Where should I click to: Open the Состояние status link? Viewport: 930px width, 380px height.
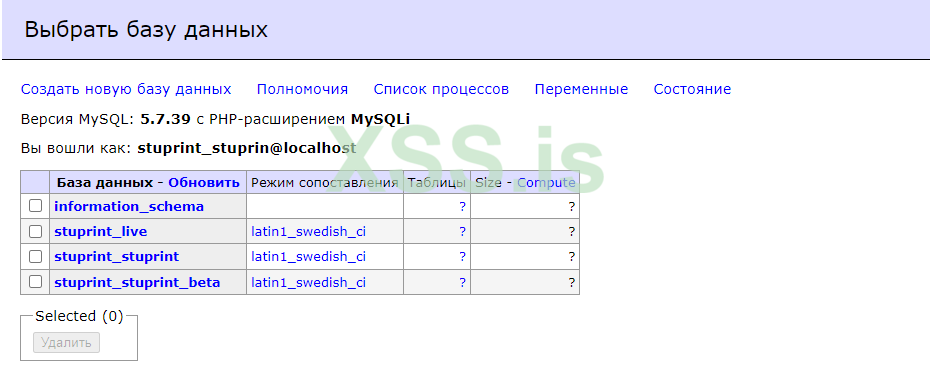[x=692, y=90]
